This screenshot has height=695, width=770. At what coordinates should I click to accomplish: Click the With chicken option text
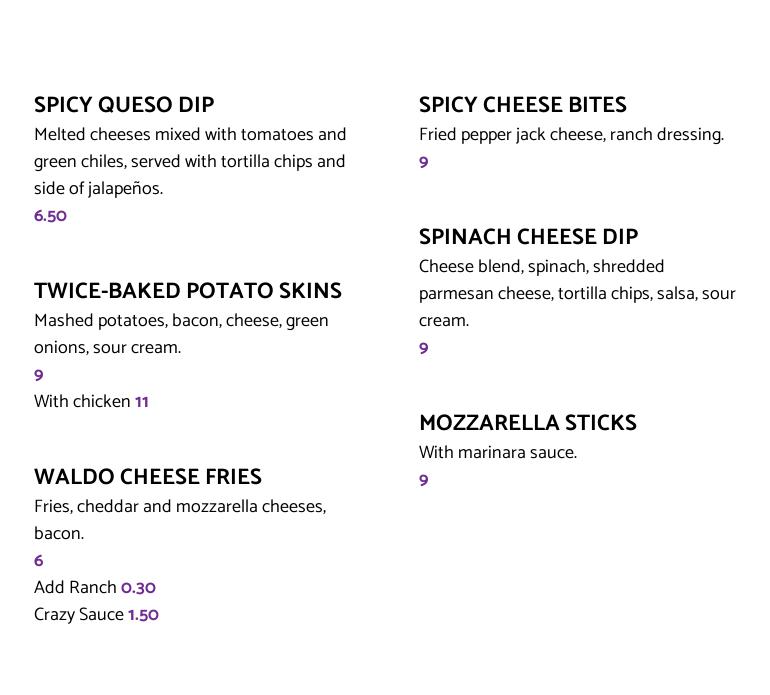[x=82, y=402]
